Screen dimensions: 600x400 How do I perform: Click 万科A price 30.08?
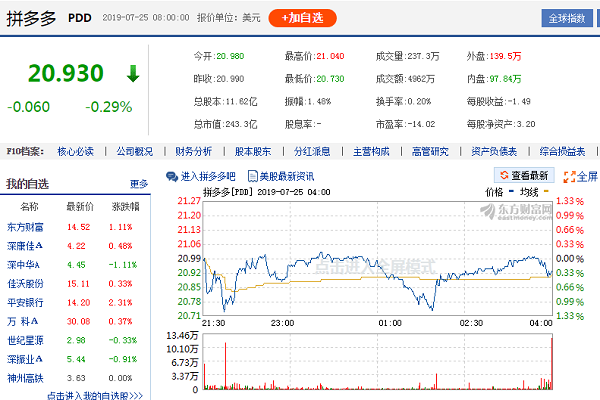(78, 322)
